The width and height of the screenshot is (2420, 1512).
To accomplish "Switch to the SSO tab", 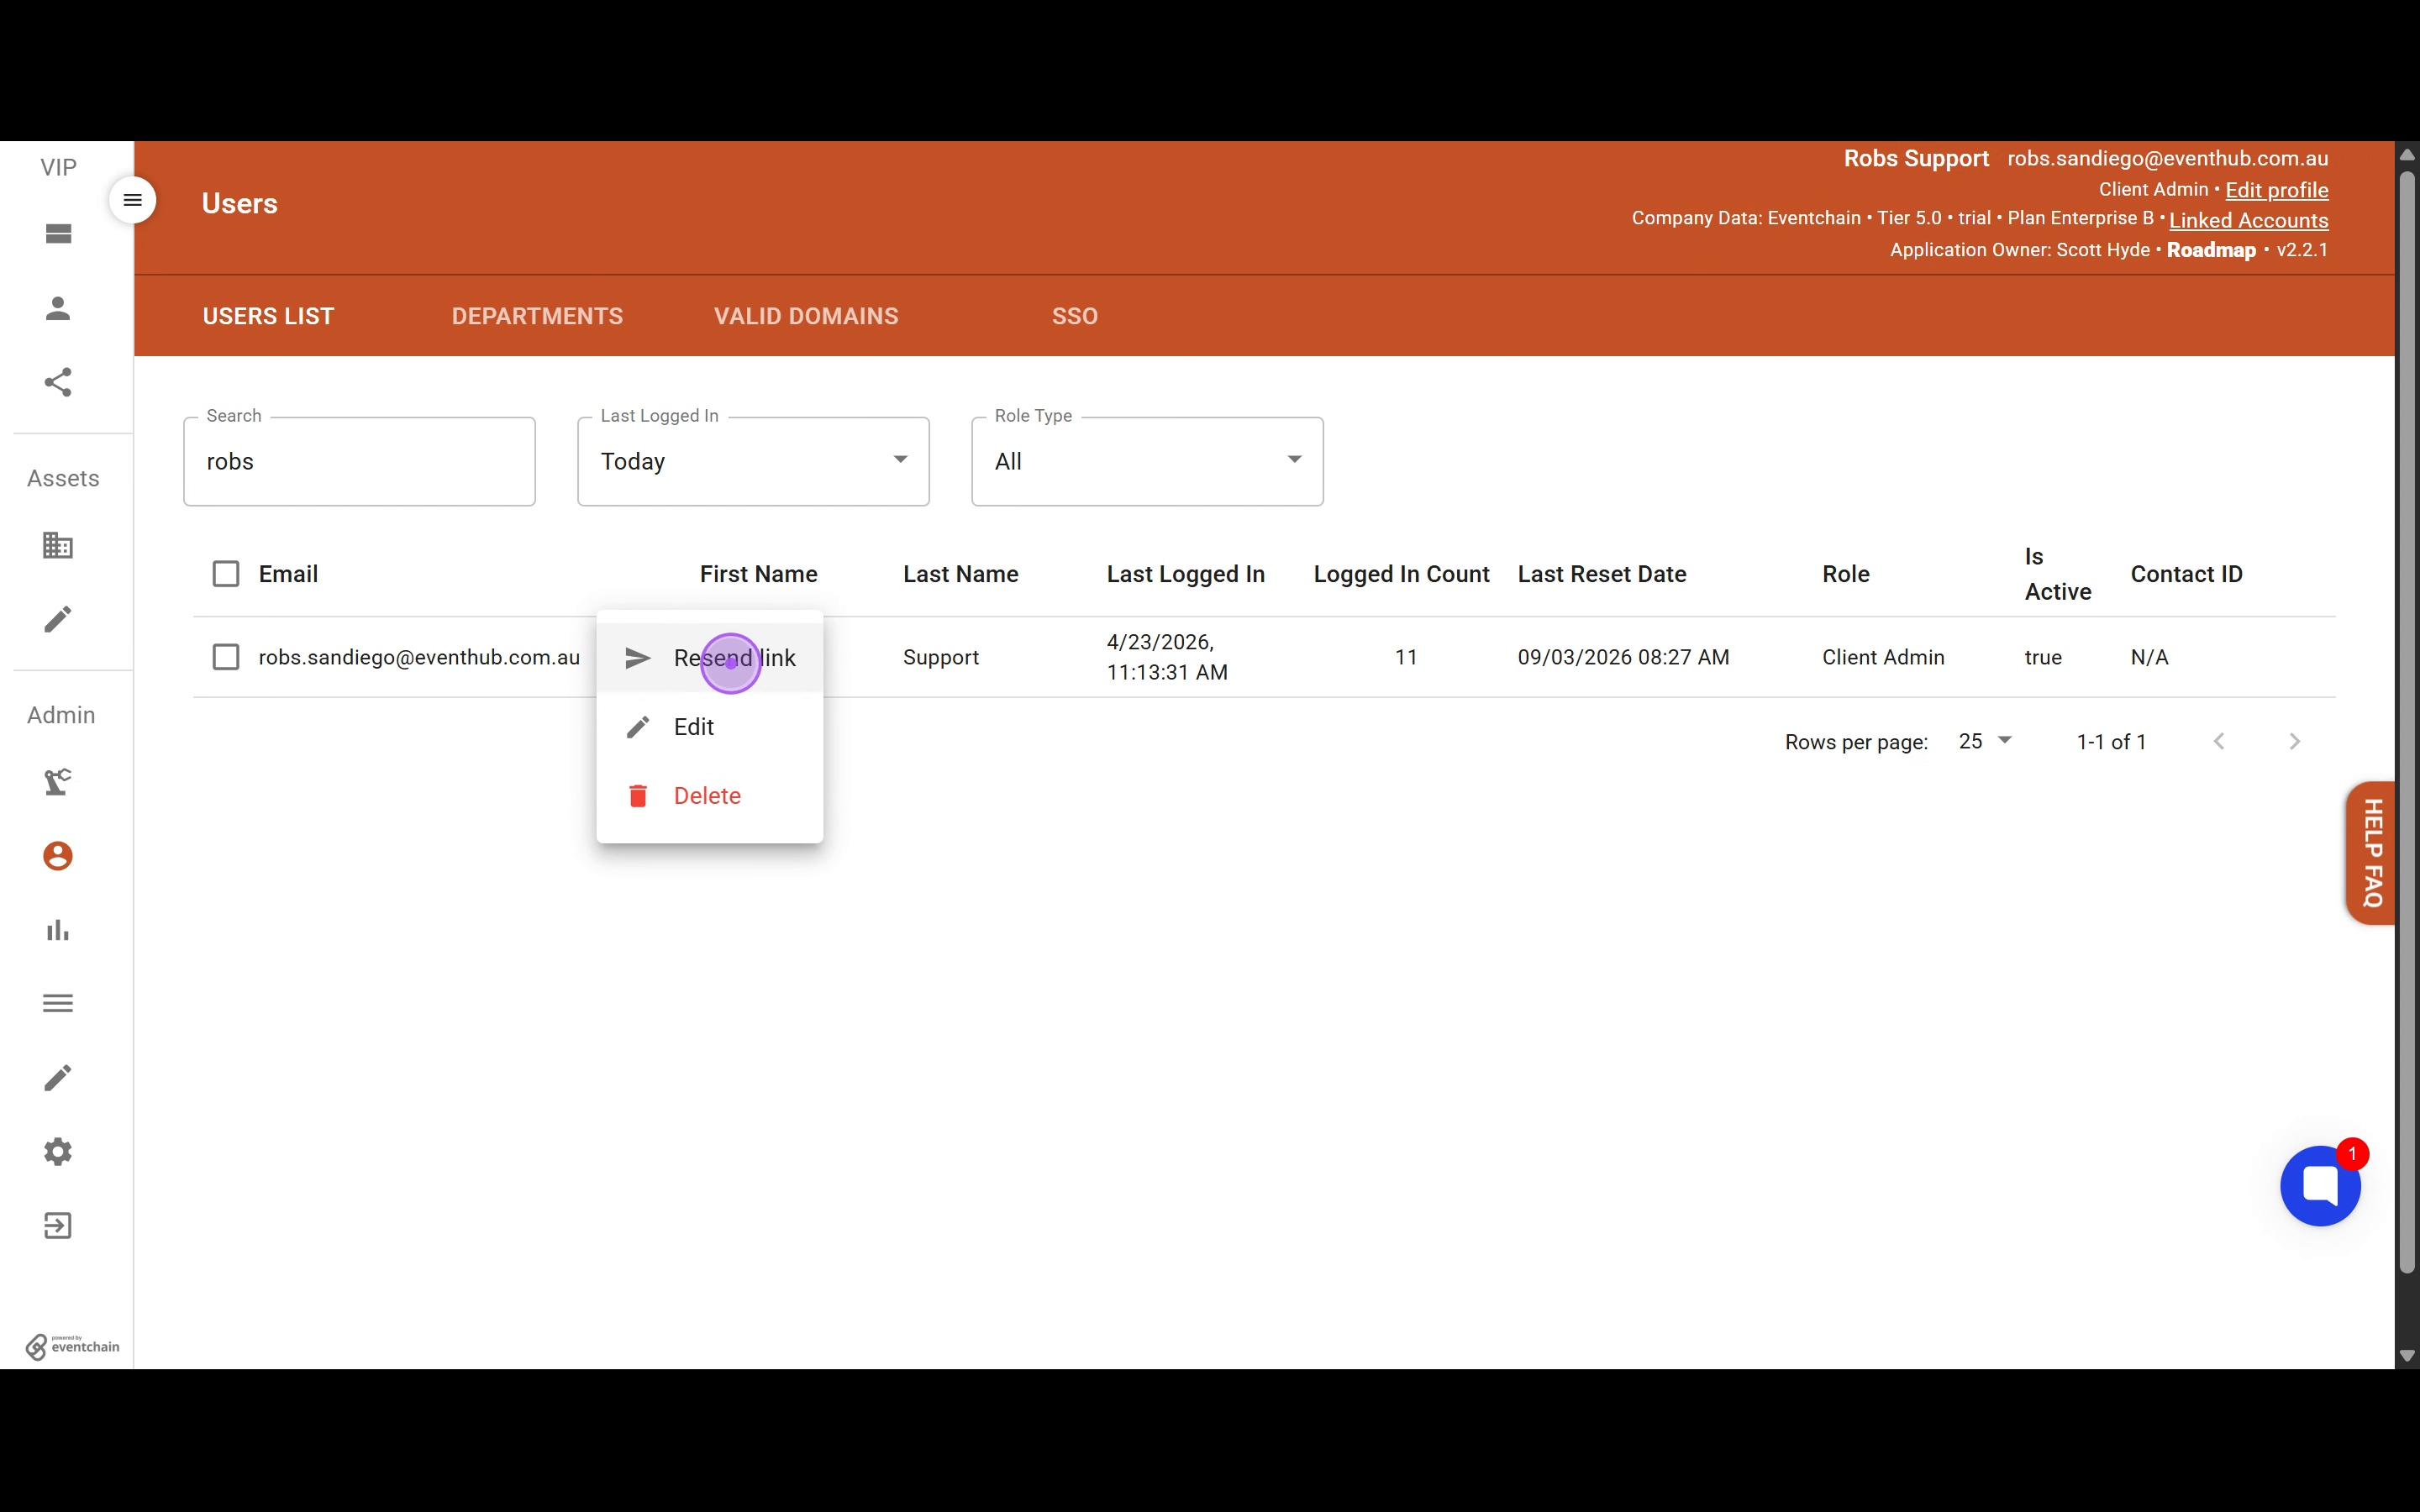I will 1075,316.
